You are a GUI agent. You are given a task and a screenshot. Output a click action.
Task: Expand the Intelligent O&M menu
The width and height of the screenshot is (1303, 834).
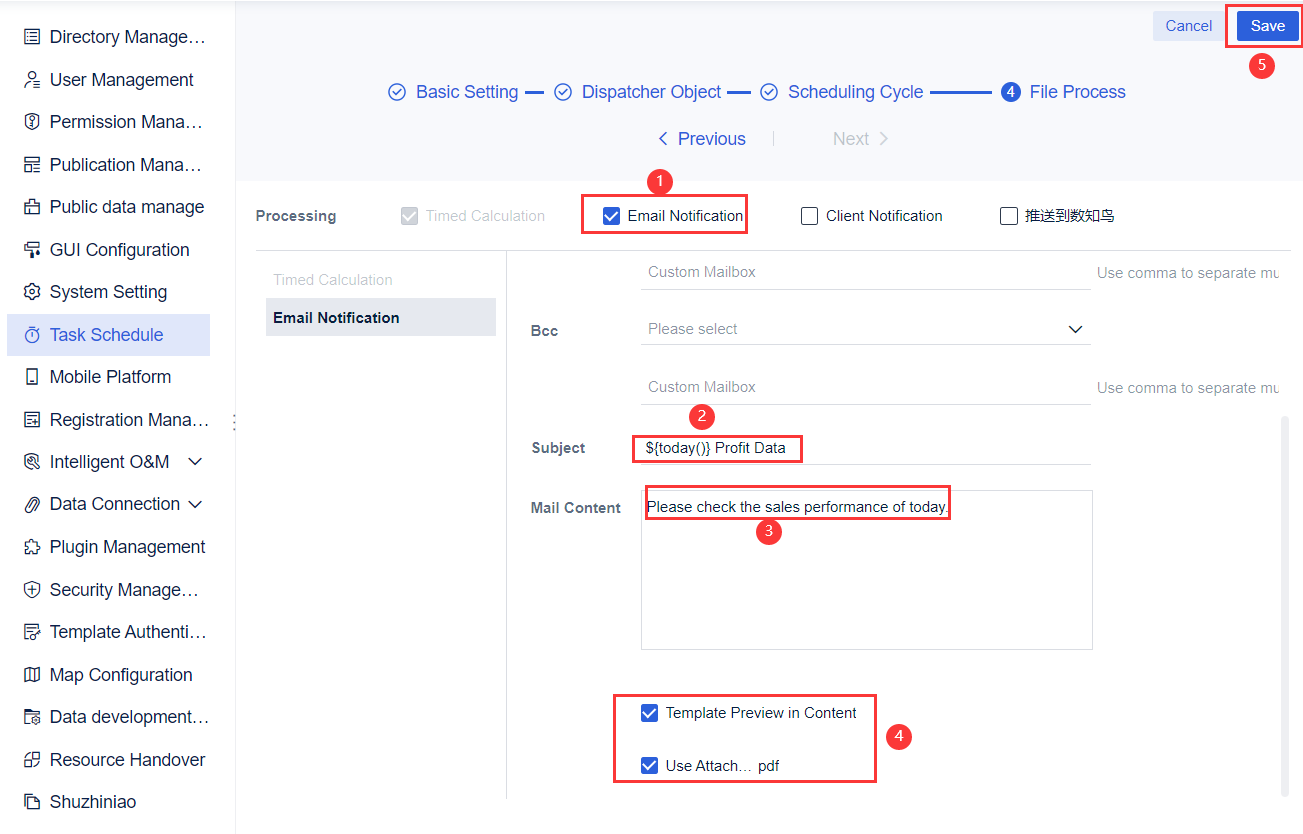click(x=196, y=461)
